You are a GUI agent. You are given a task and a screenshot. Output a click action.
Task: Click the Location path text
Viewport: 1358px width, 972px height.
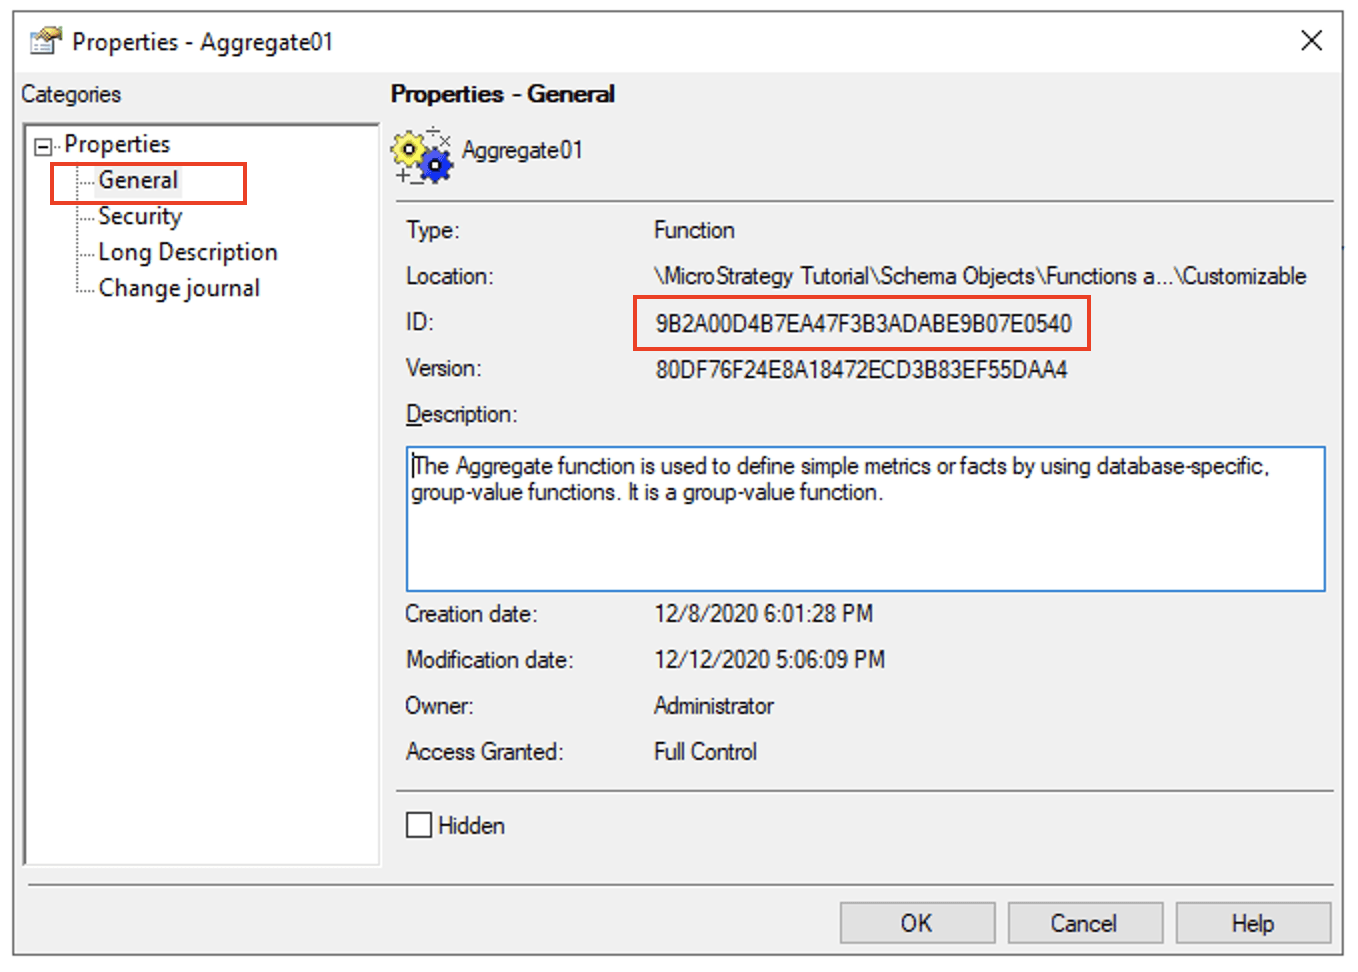coord(979,277)
